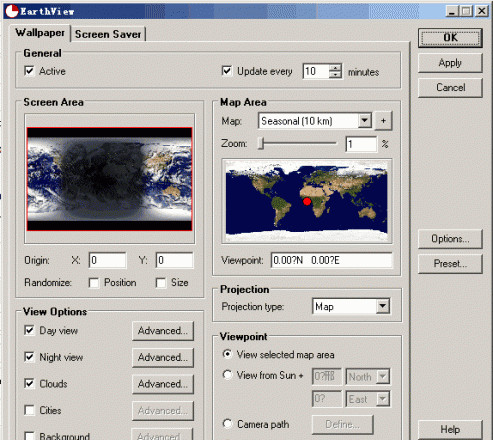Select the Wallpaper tab

(40, 33)
